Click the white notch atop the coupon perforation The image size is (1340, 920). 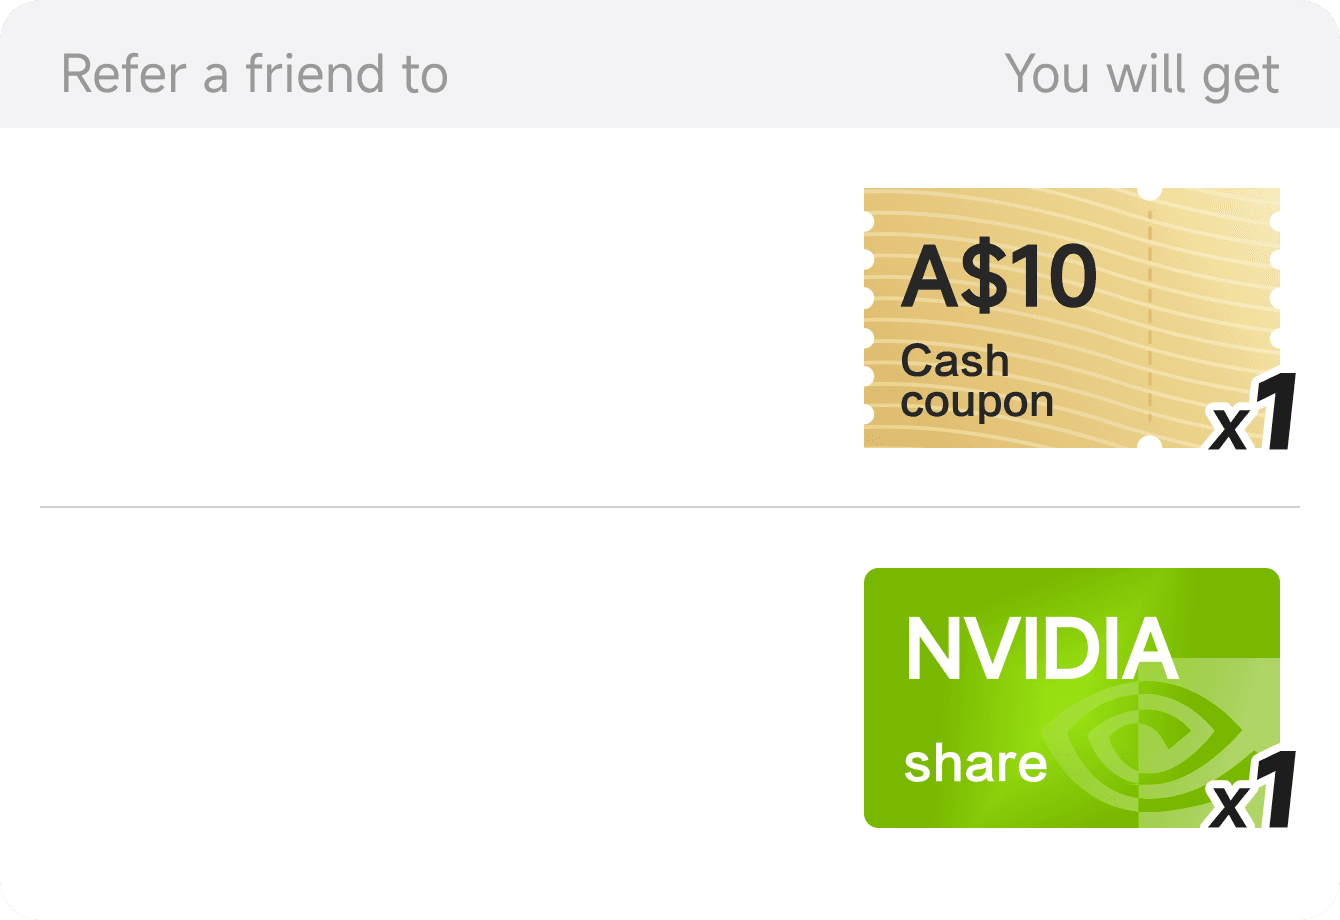point(1150,191)
